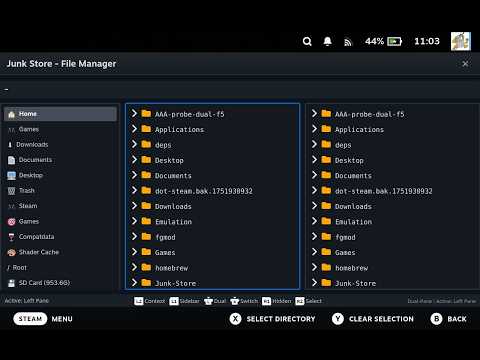
Task: Click Documents name in the right pane
Action: click(353, 176)
